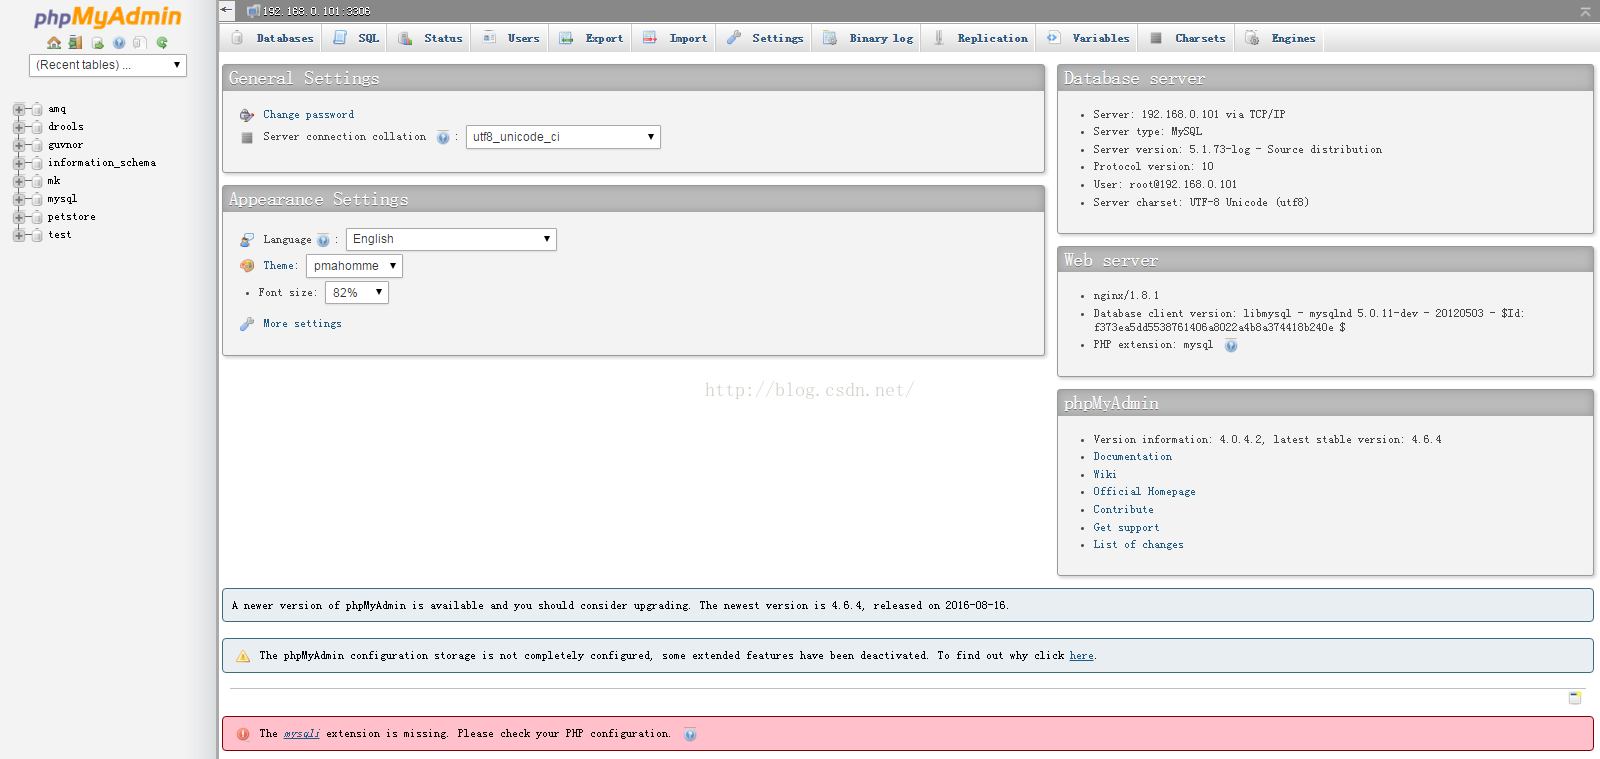Switch to the SQL tab
The height and width of the screenshot is (759, 1600).
coord(355,38)
